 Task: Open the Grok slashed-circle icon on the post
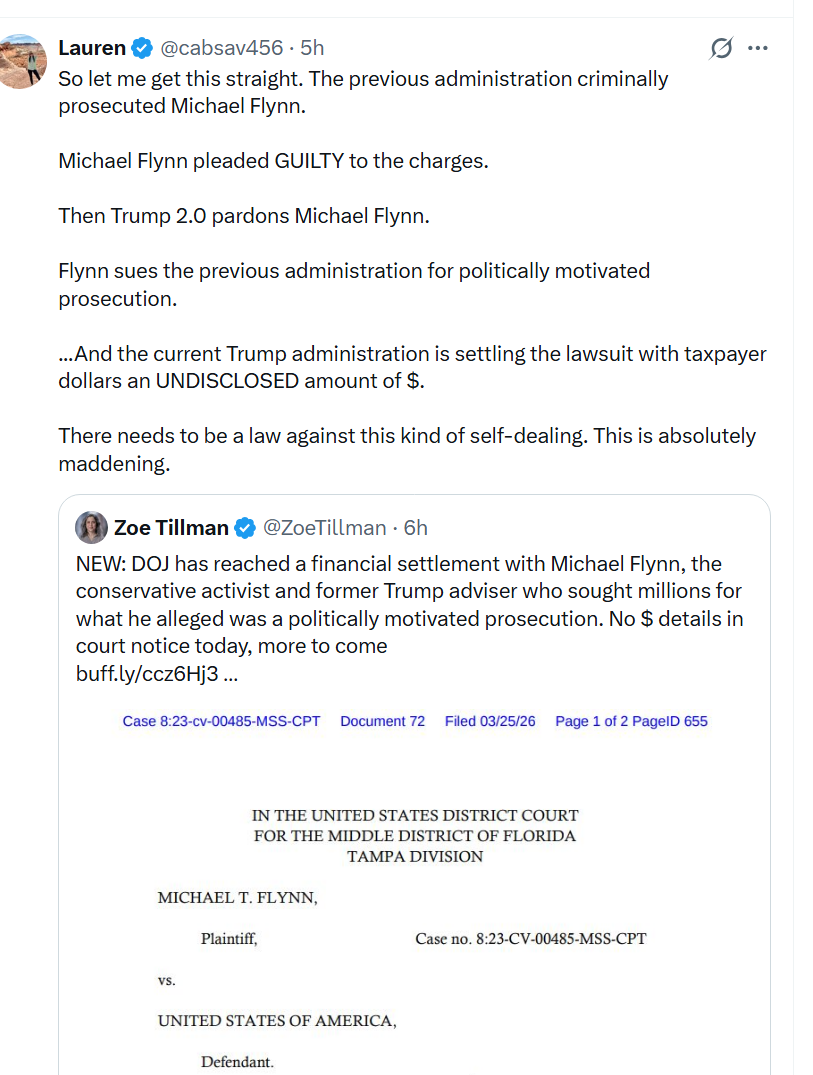721,48
